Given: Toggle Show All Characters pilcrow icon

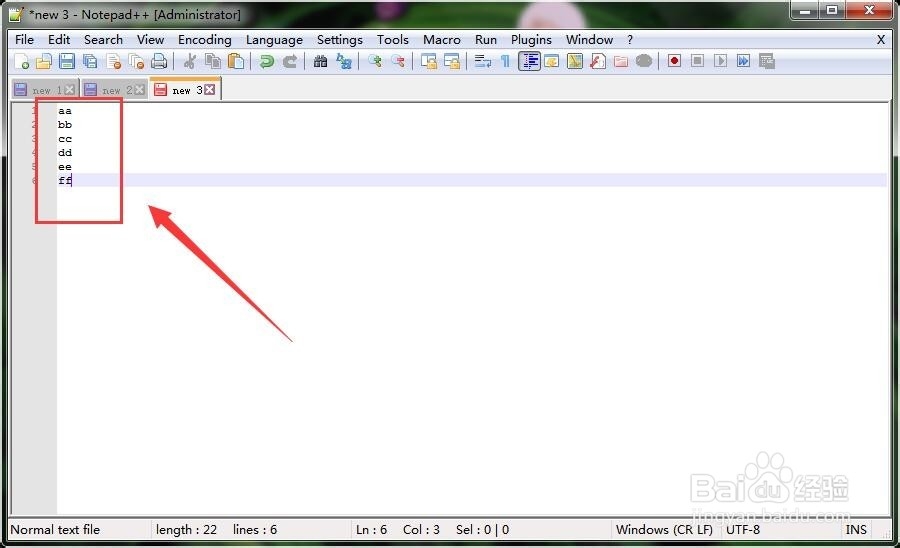Looking at the screenshot, I should (x=505, y=61).
